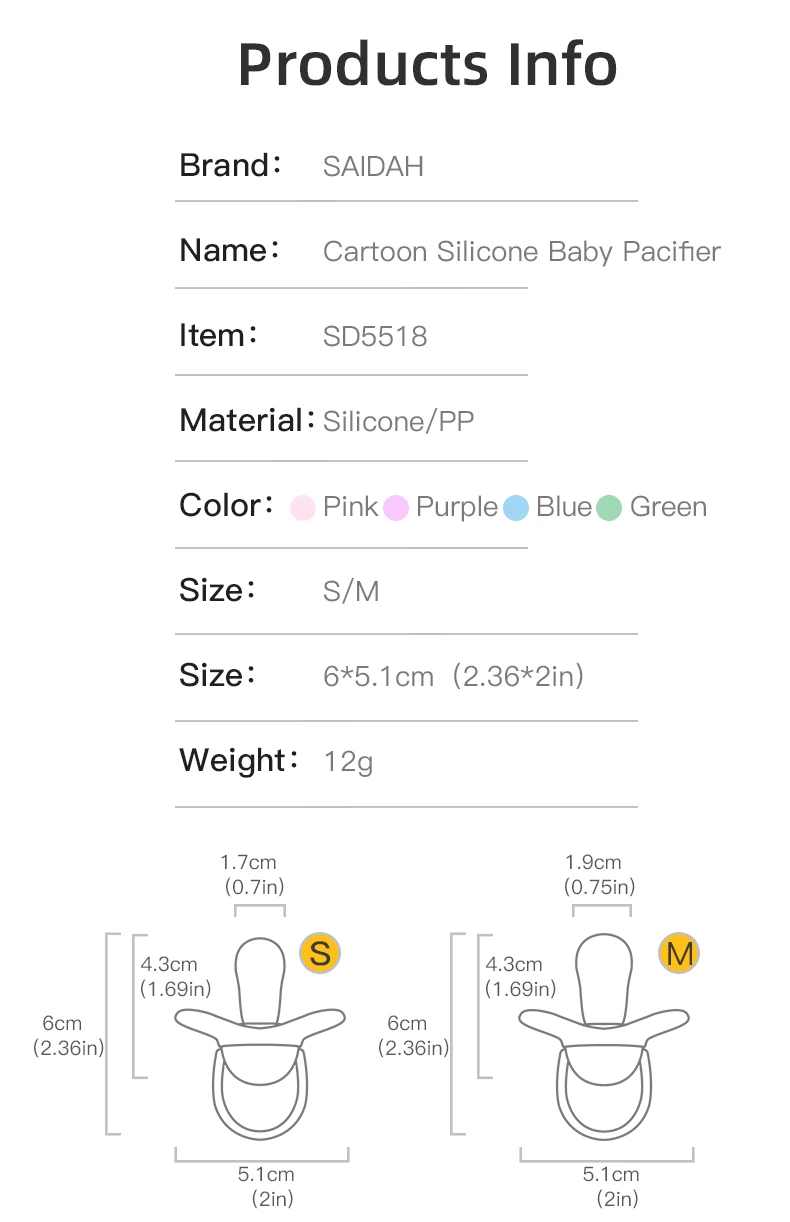This screenshot has width=790, height=1222.
Task: Select the size M pacifier diagram
Action: click(x=605, y=1040)
